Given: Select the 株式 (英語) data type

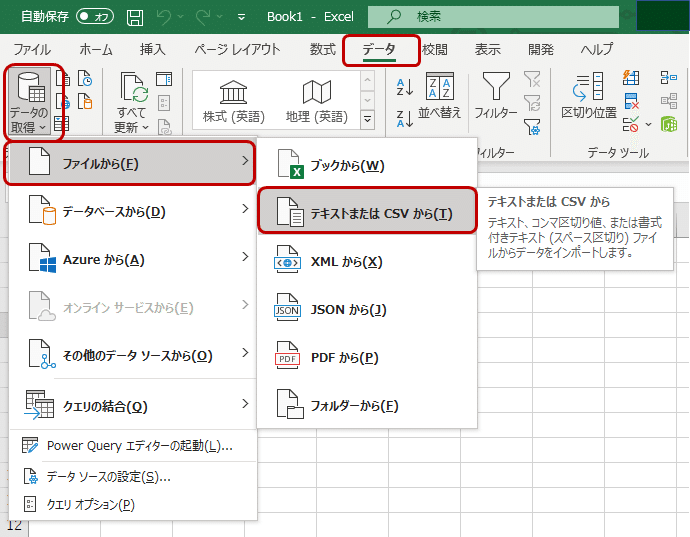Looking at the screenshot, I should click(234, 102).
